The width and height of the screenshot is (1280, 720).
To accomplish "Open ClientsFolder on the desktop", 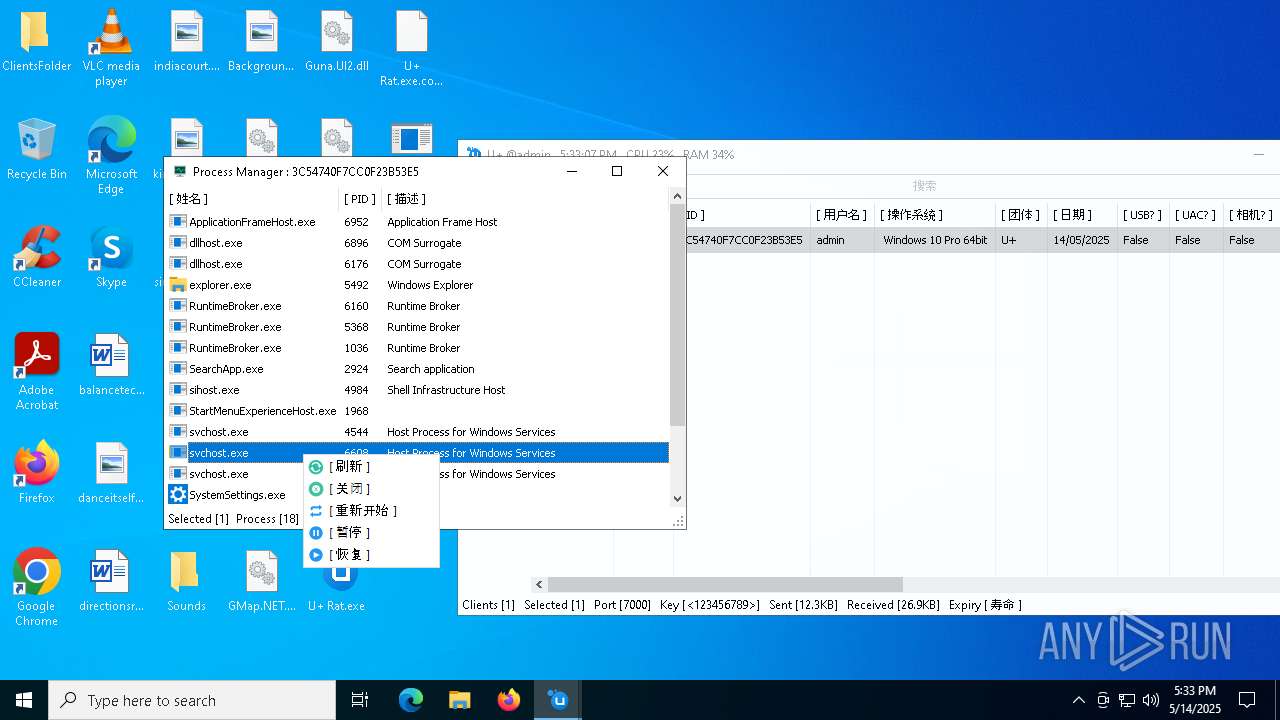I will [x=36, y=43].
